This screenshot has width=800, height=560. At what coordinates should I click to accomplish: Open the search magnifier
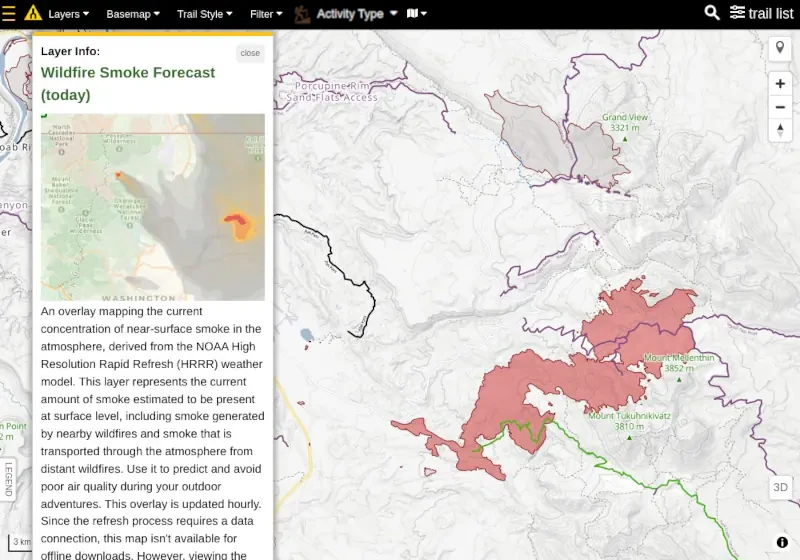[x=712, y=13]
